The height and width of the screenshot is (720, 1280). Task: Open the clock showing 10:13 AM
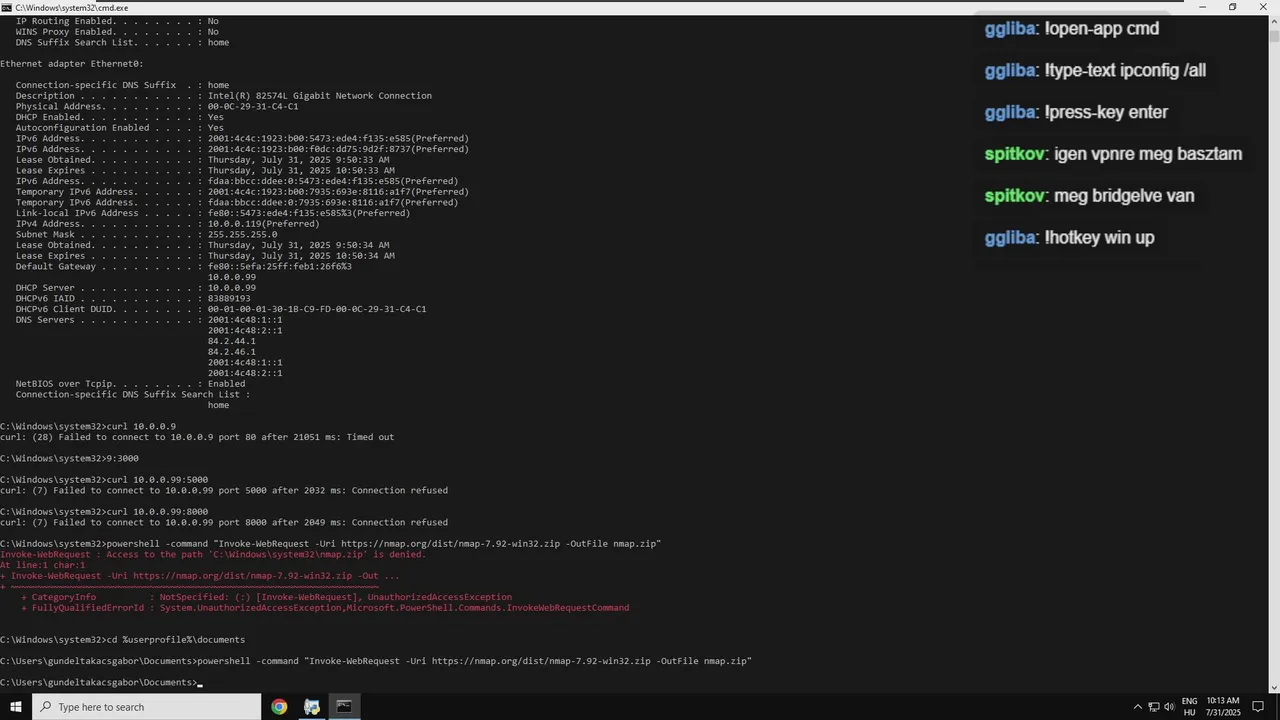[x=1223, y=707]
